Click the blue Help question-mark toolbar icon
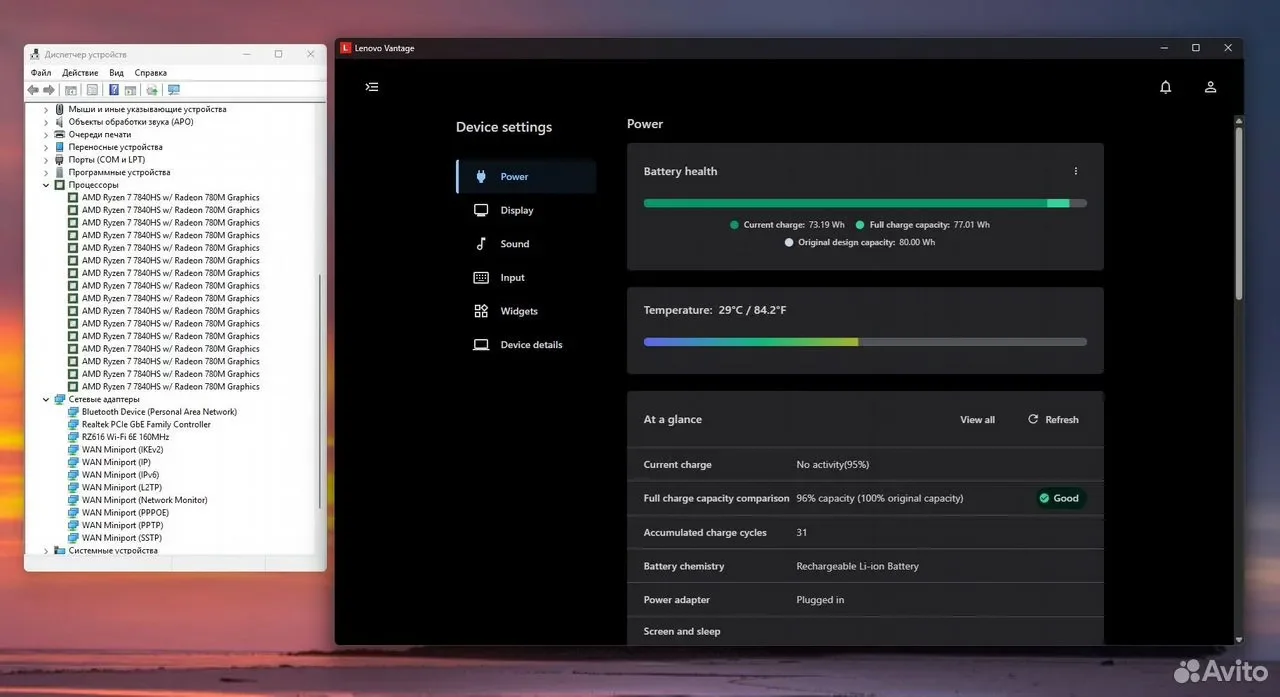Image resolution: width=1280 pixels, height=697 pixels. click(x=114, y=90)
